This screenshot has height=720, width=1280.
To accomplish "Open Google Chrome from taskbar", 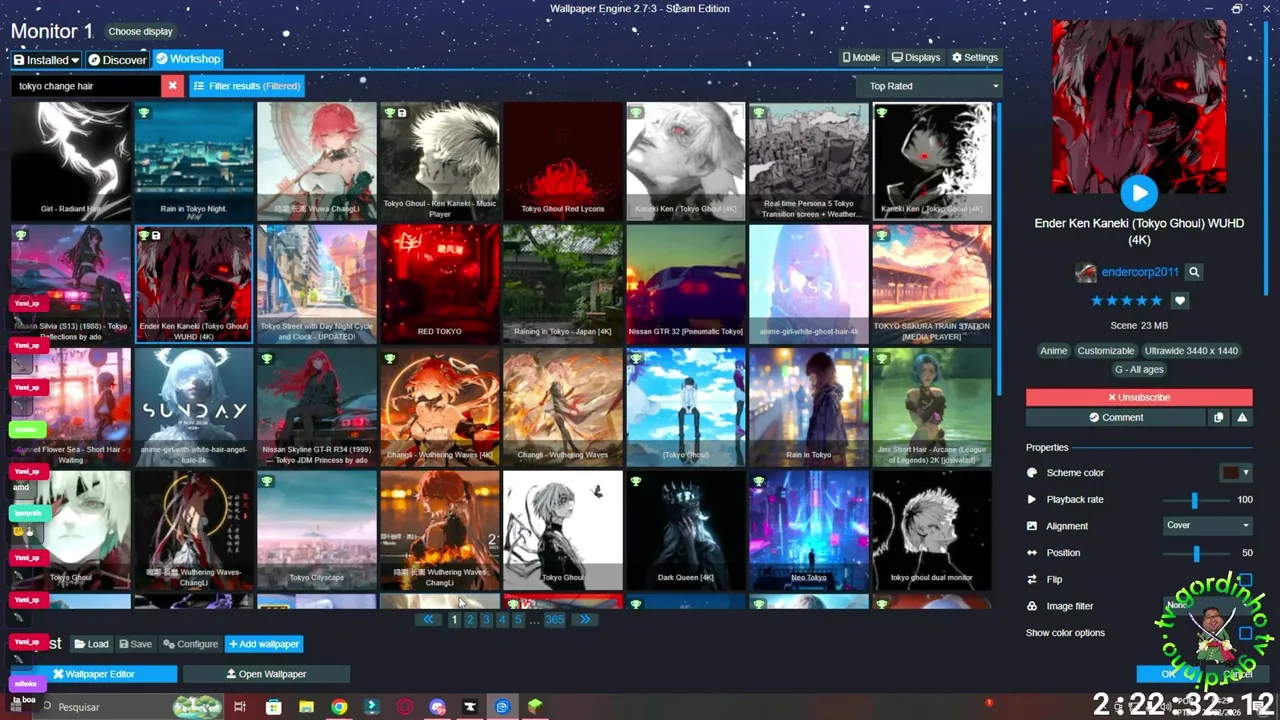I will pyautogui.click(x=339, y=707).
